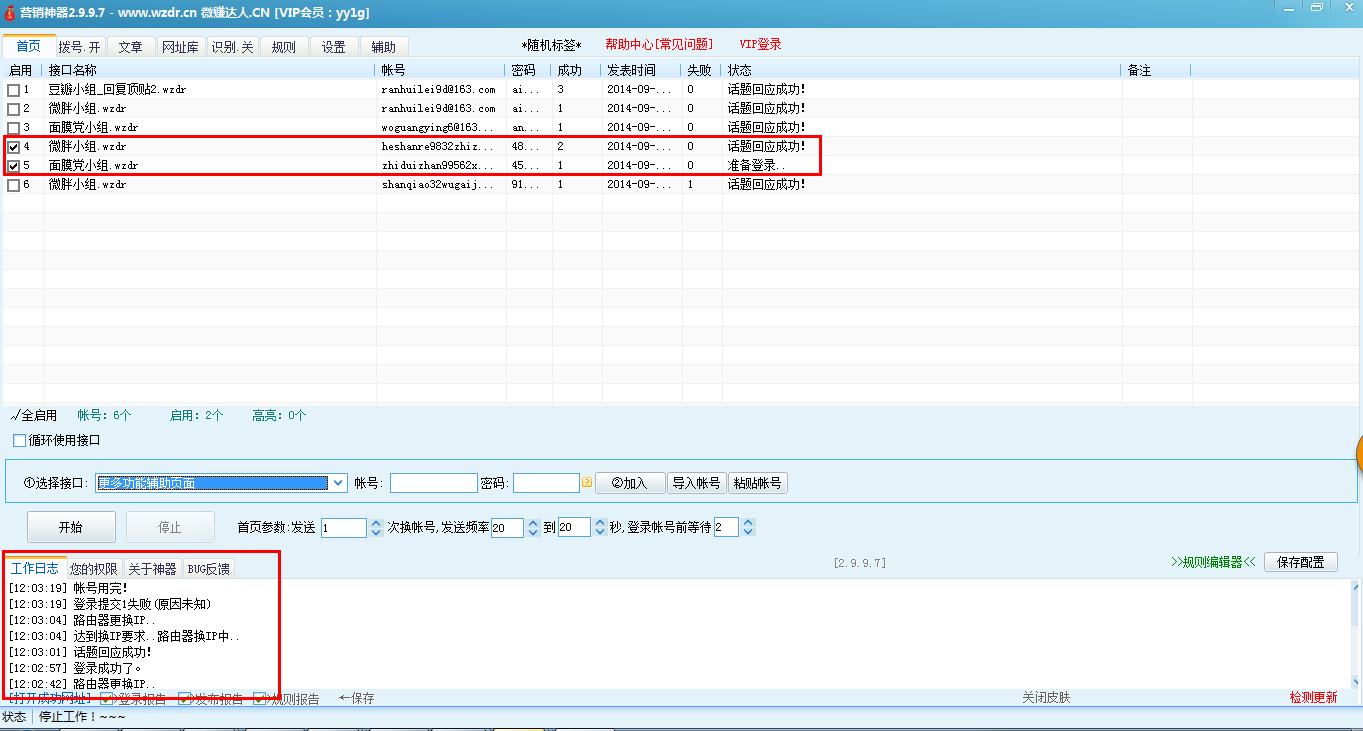The image size is (1363, 731).
Task: Click the small yellow icon beside 密码 field
Action: [x=587, y=483]
